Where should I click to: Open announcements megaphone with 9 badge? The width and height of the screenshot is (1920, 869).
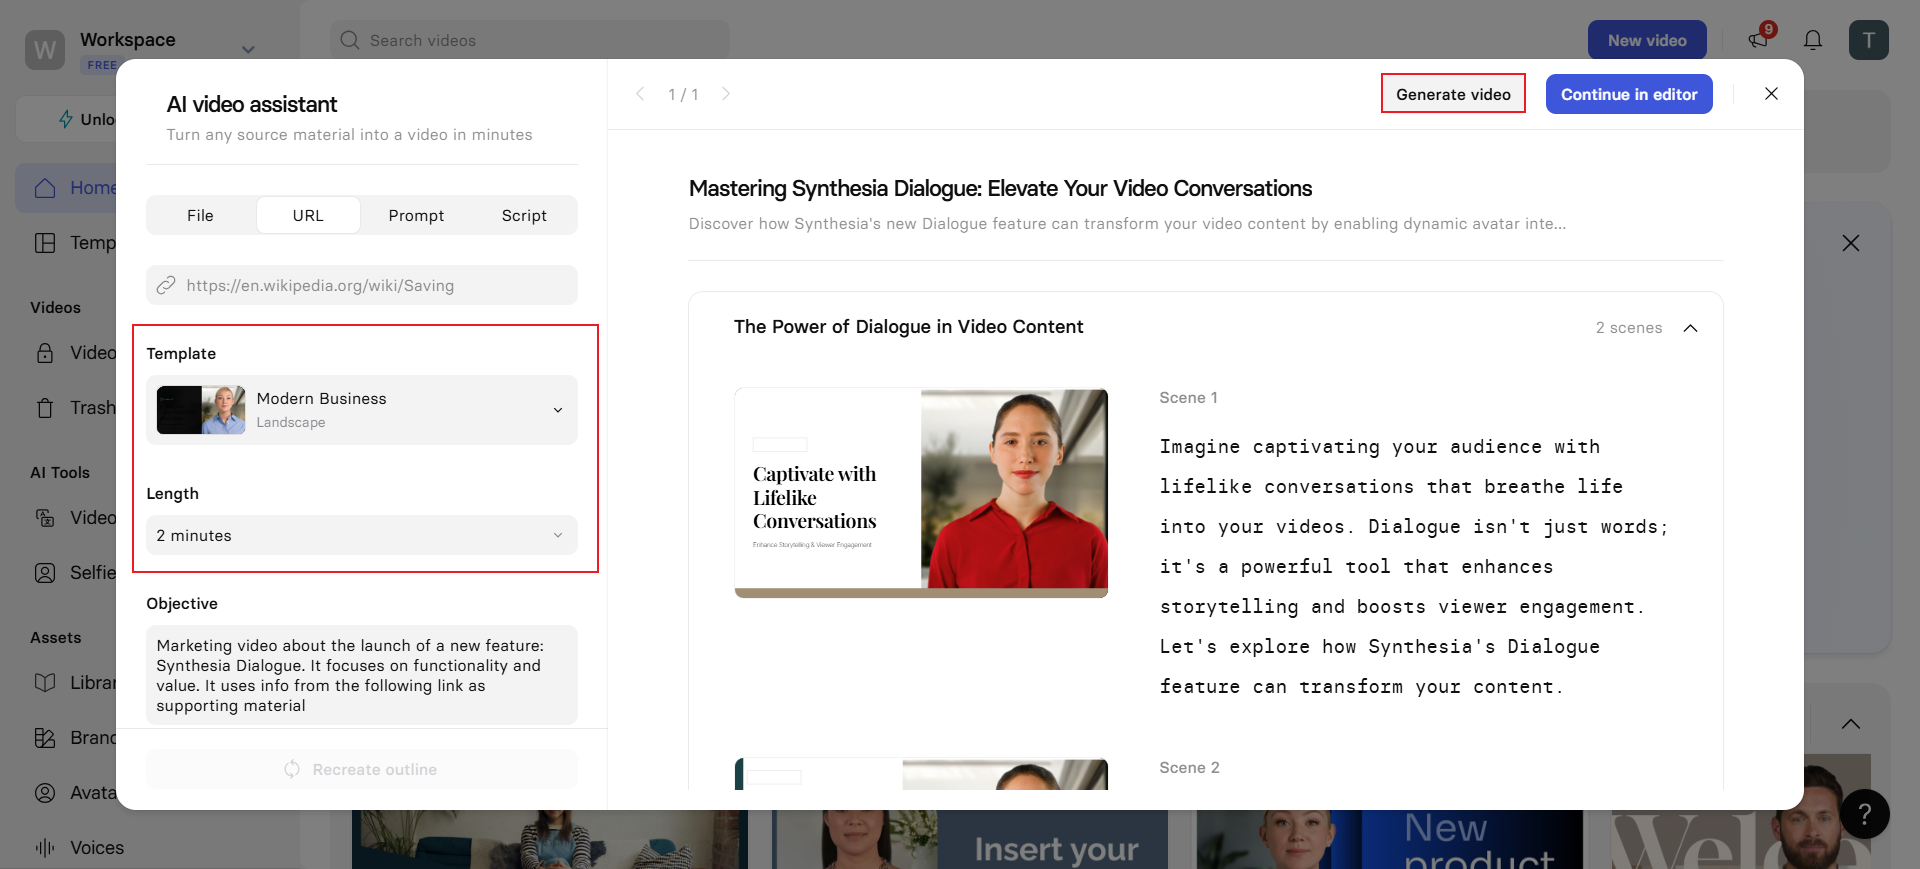coord(1759,39)
